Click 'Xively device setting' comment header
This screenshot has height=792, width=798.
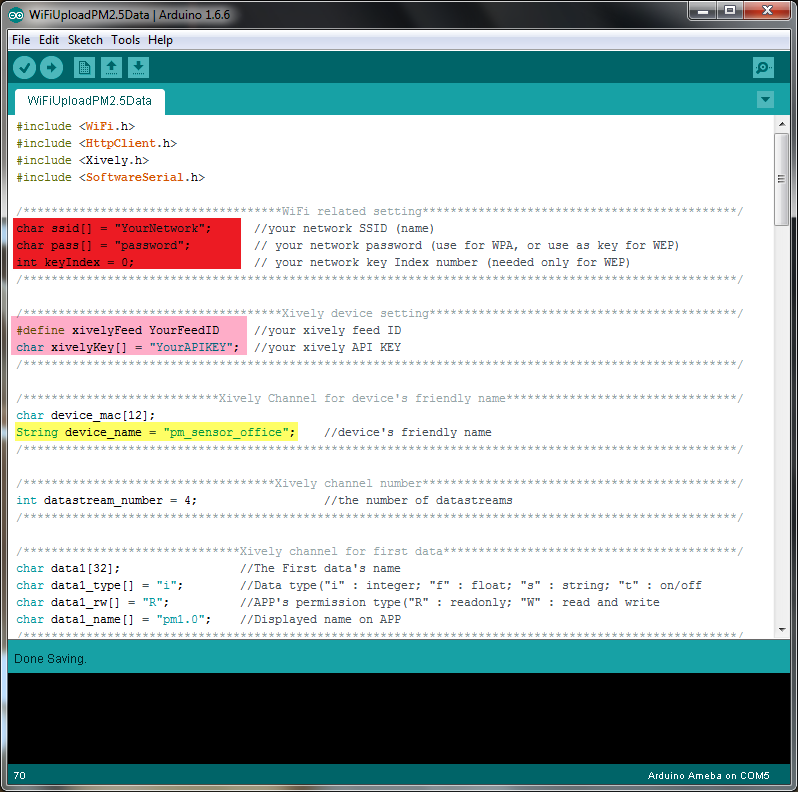click(355, 313)
